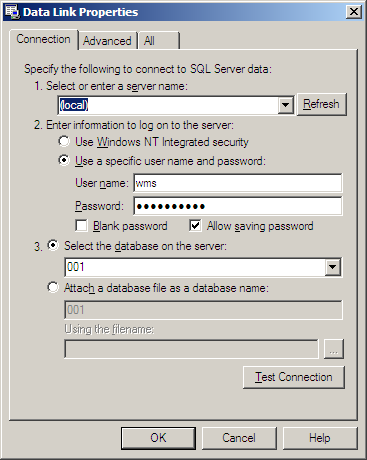This screenshot has height=460, width=367.
Task: Uncheck Allow saving password
Action: point(195,226)
